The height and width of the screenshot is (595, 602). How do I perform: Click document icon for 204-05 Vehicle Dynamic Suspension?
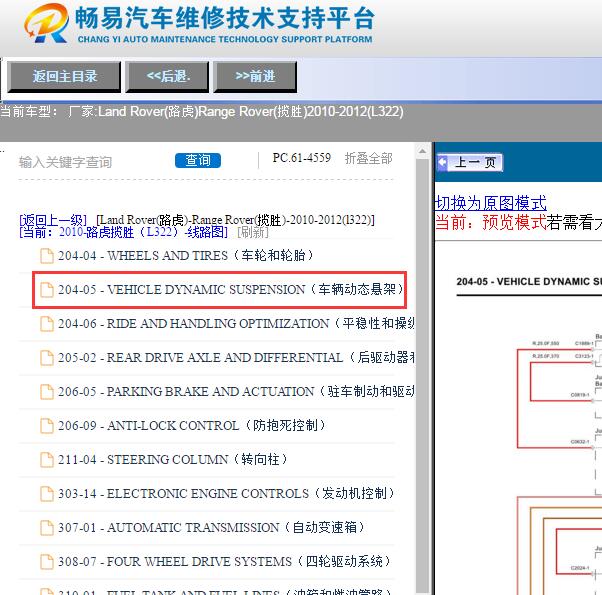click(47, 290)
